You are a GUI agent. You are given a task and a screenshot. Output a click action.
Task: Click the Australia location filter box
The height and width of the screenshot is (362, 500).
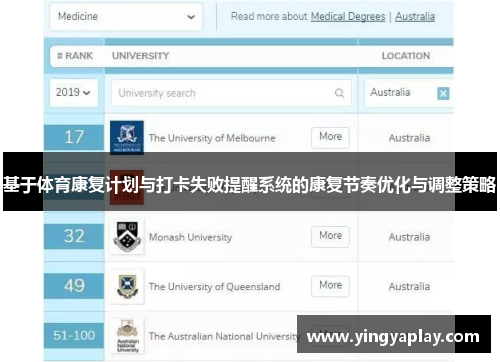pyautogui.click(x=408, y=93)
